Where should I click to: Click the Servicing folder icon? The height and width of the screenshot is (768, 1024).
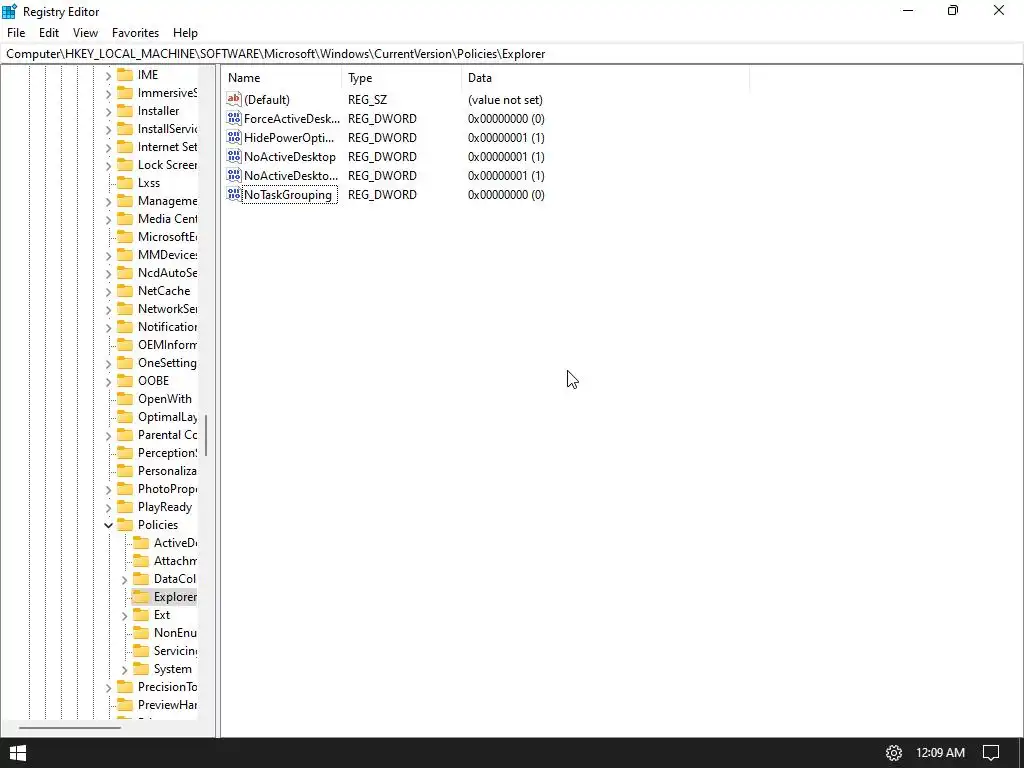pyautogui.click(x=141, y=650)
